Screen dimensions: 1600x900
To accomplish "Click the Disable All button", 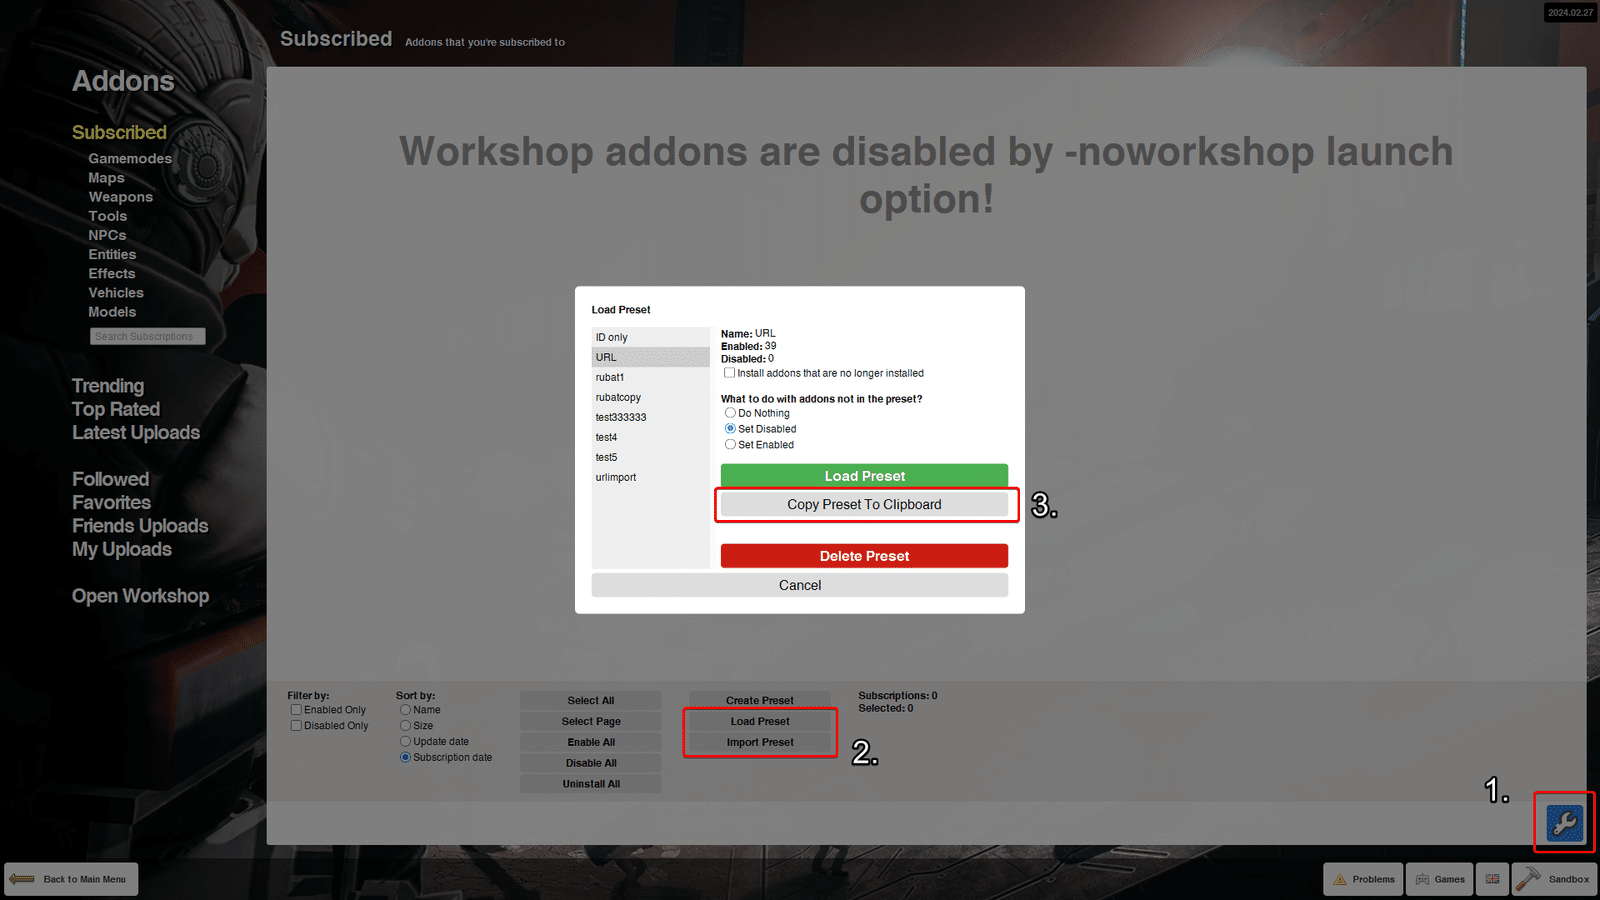I will (x=591, y=763).
